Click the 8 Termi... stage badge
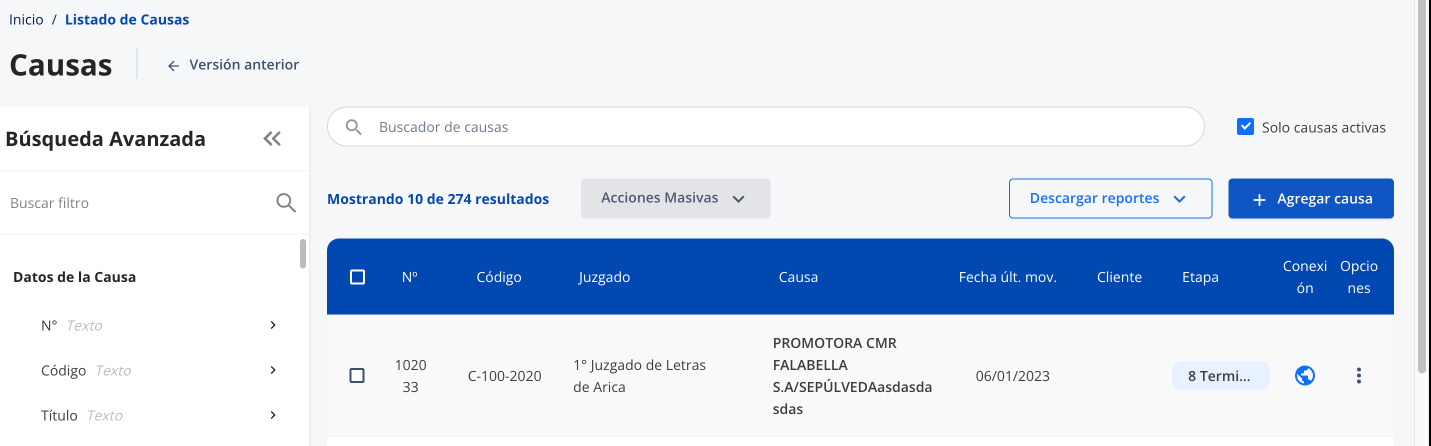 coord(1221,376)
